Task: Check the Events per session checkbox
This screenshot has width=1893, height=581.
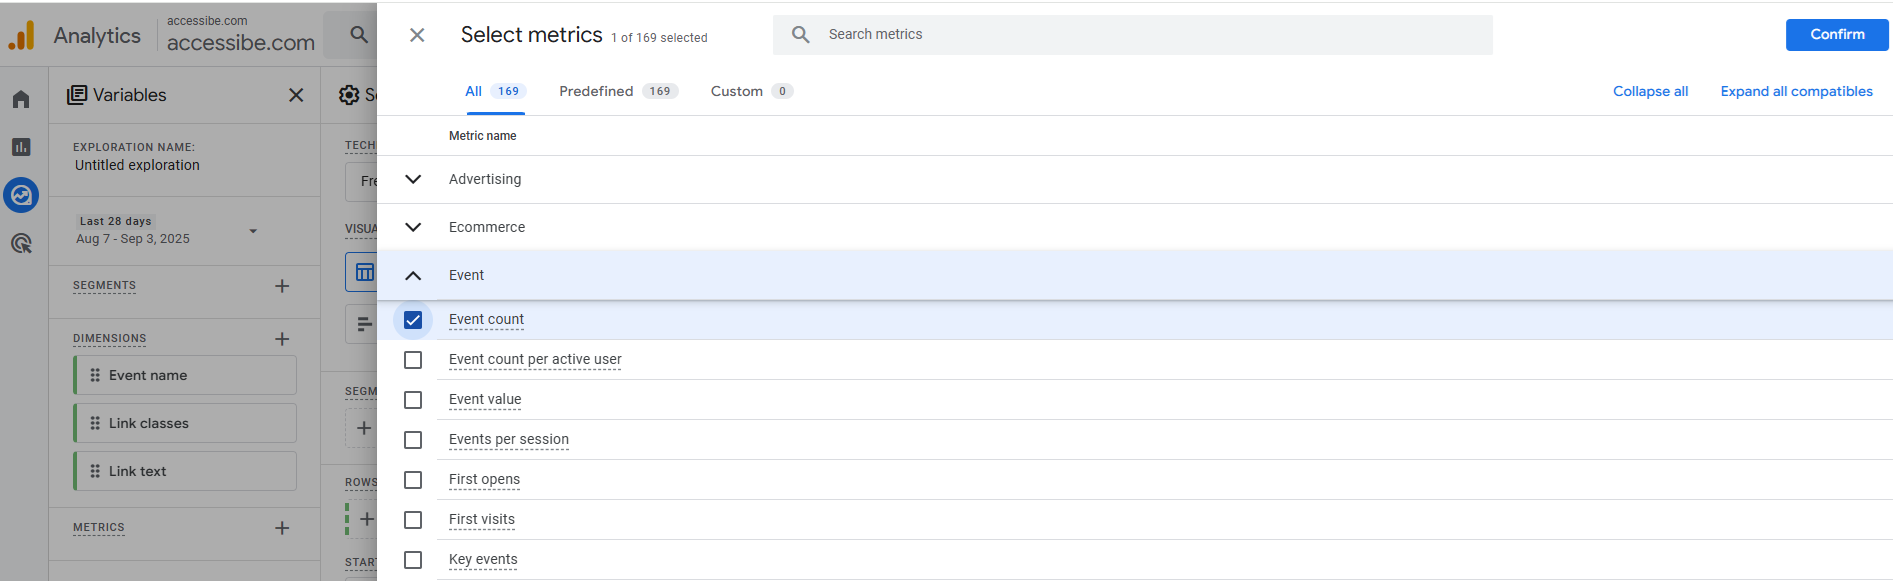Action: tap(413, 440)
